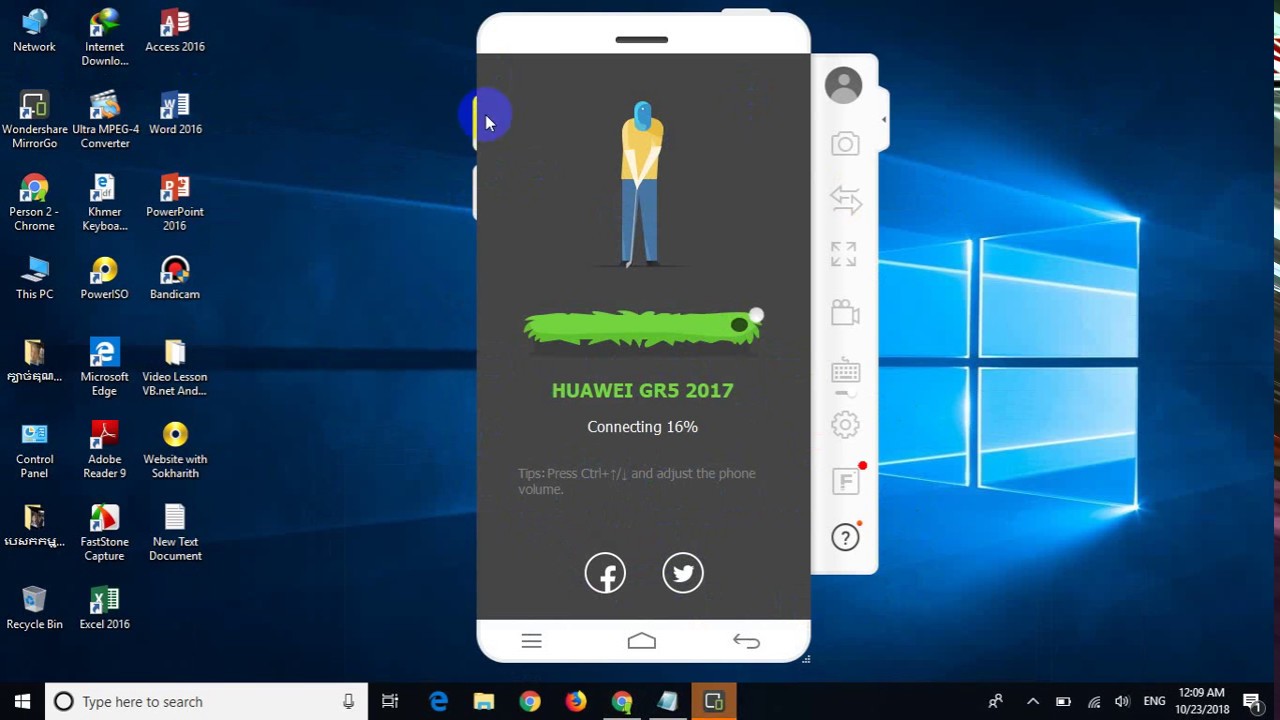Select the Network desktop icon
Image resolution: width=1280 pixels, height=720 pixels.
point(34,31)
